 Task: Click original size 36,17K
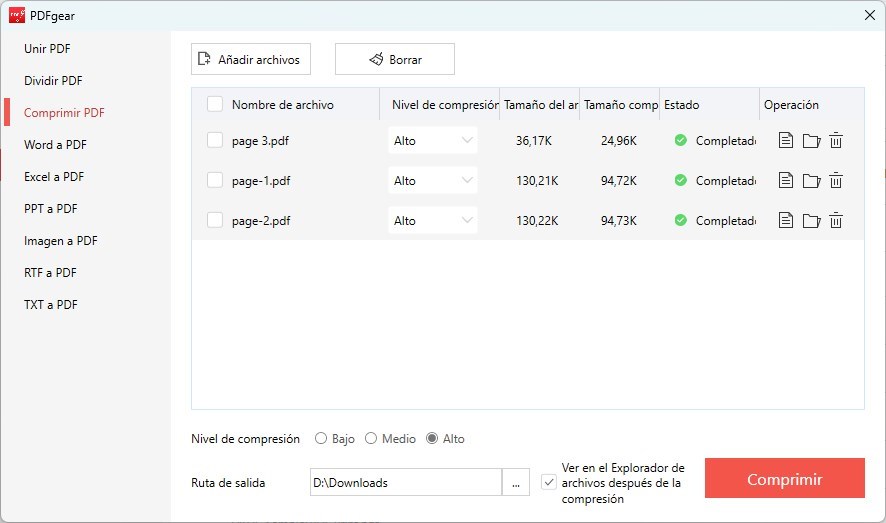tap(533, 141)
